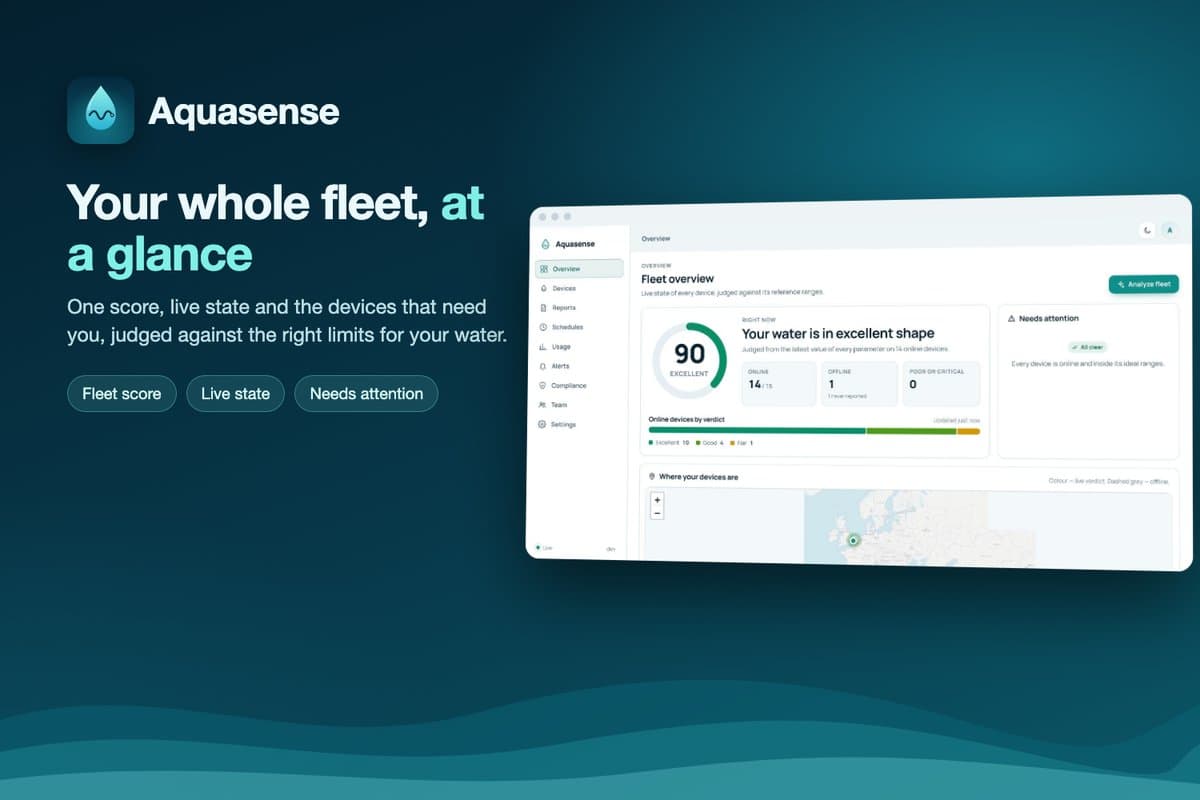Click the Aquasense water-drop app logo

click(101, 111)
